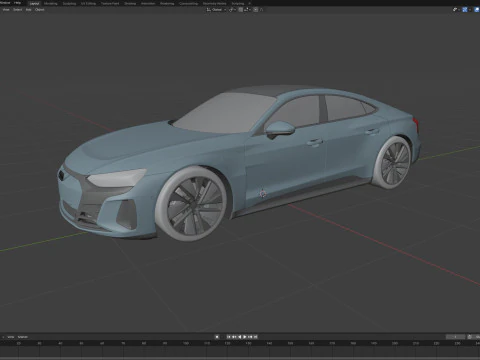This screenshot has width=480, height=360.
Task: Open the viewport Object menu
Action: click(40, 10)
